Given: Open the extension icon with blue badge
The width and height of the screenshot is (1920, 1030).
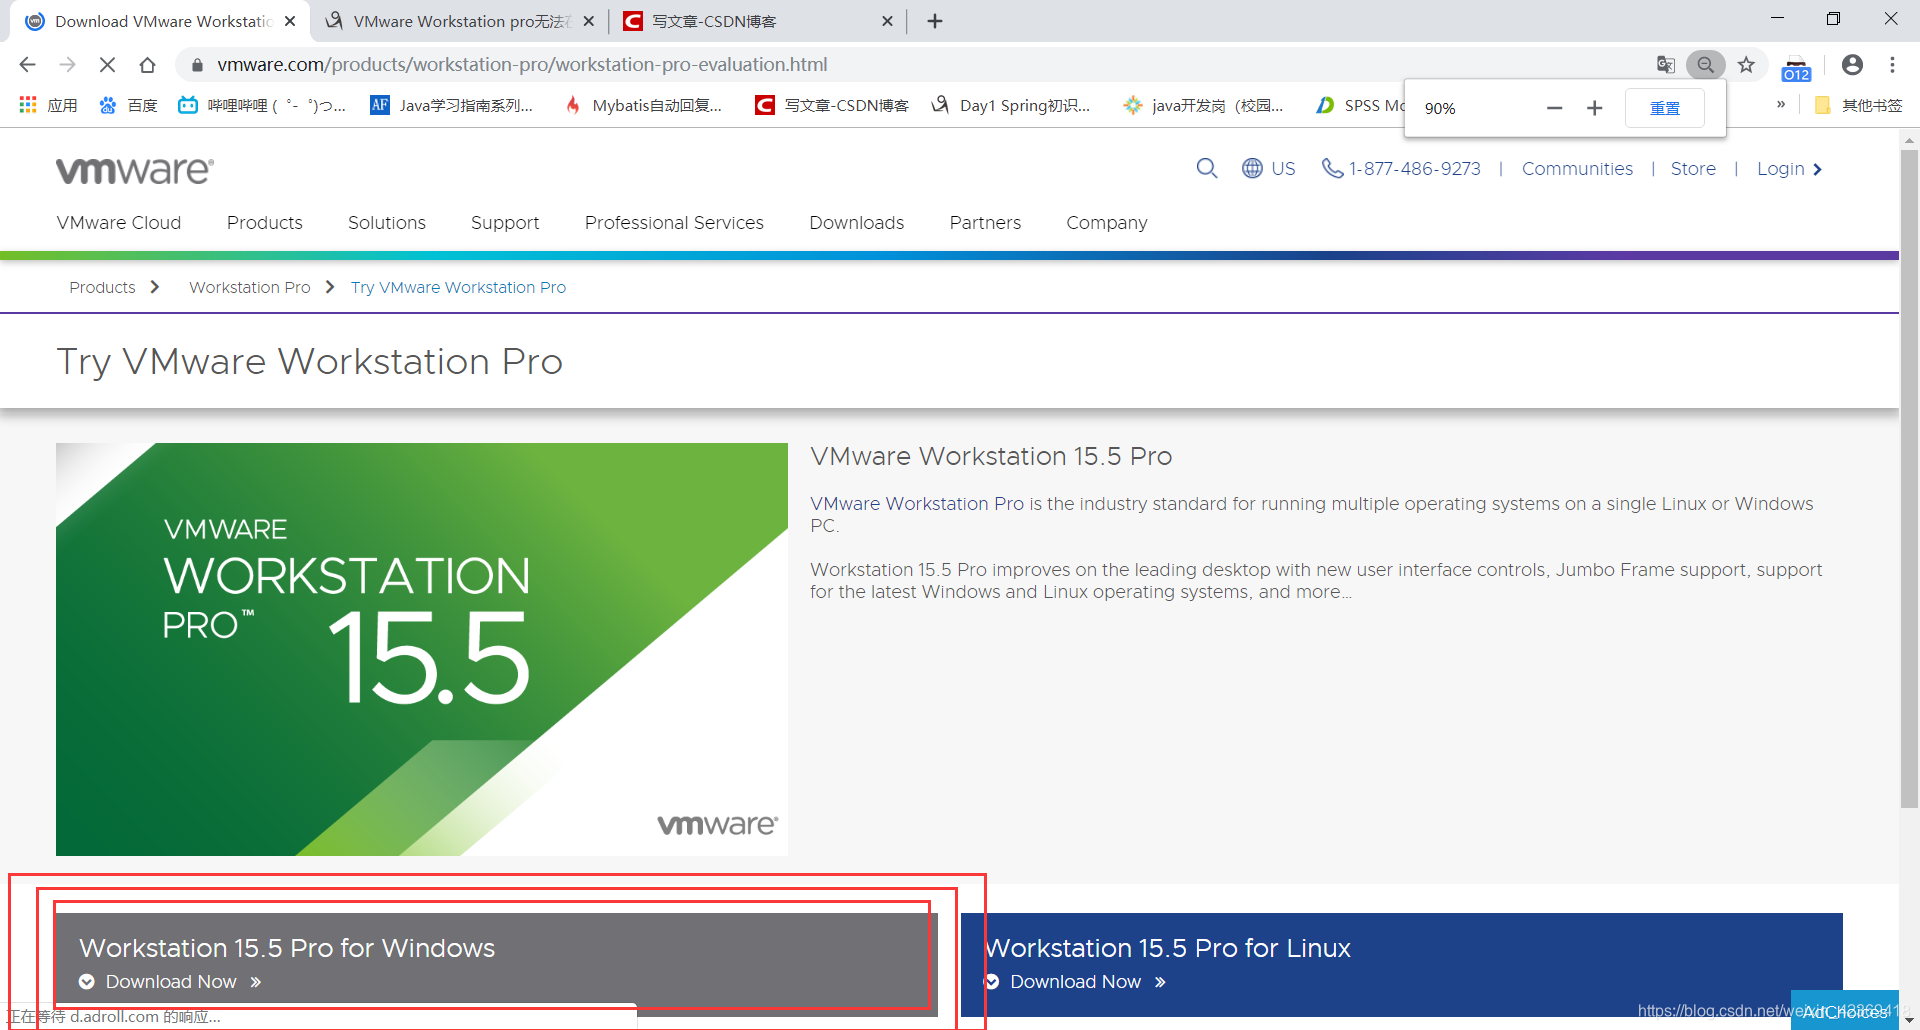Looking at the screenshot, I should click(1796, 68).
